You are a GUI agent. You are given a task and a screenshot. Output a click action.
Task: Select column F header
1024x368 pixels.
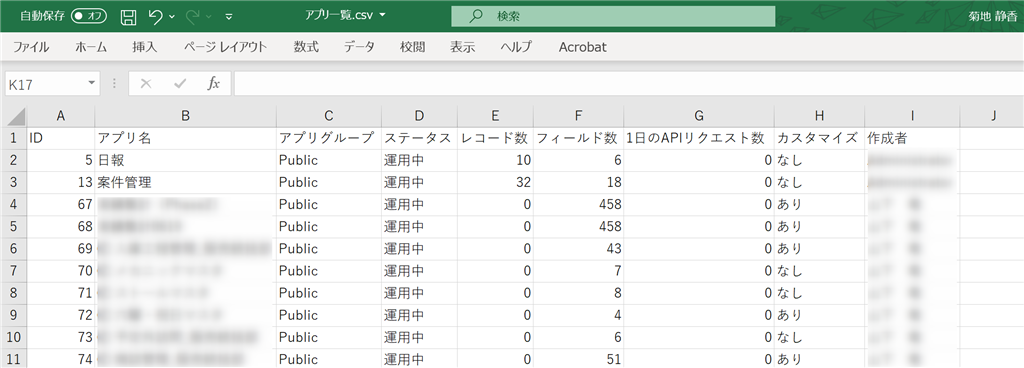click(578, 116)
